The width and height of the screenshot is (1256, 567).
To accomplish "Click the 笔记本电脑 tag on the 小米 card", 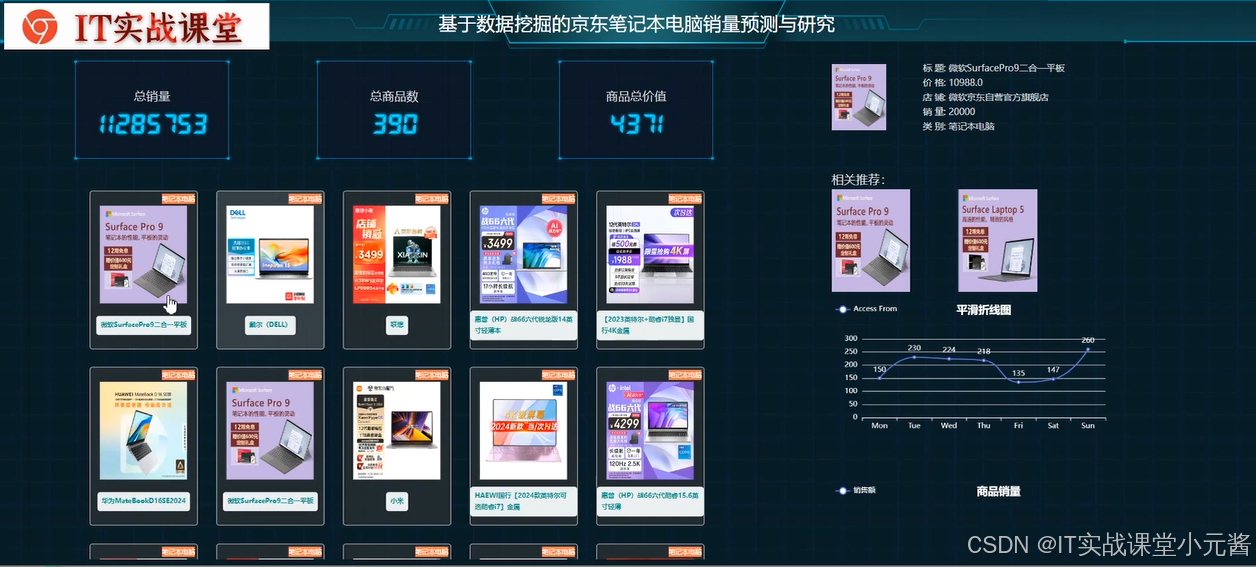I will click(433, 374).
